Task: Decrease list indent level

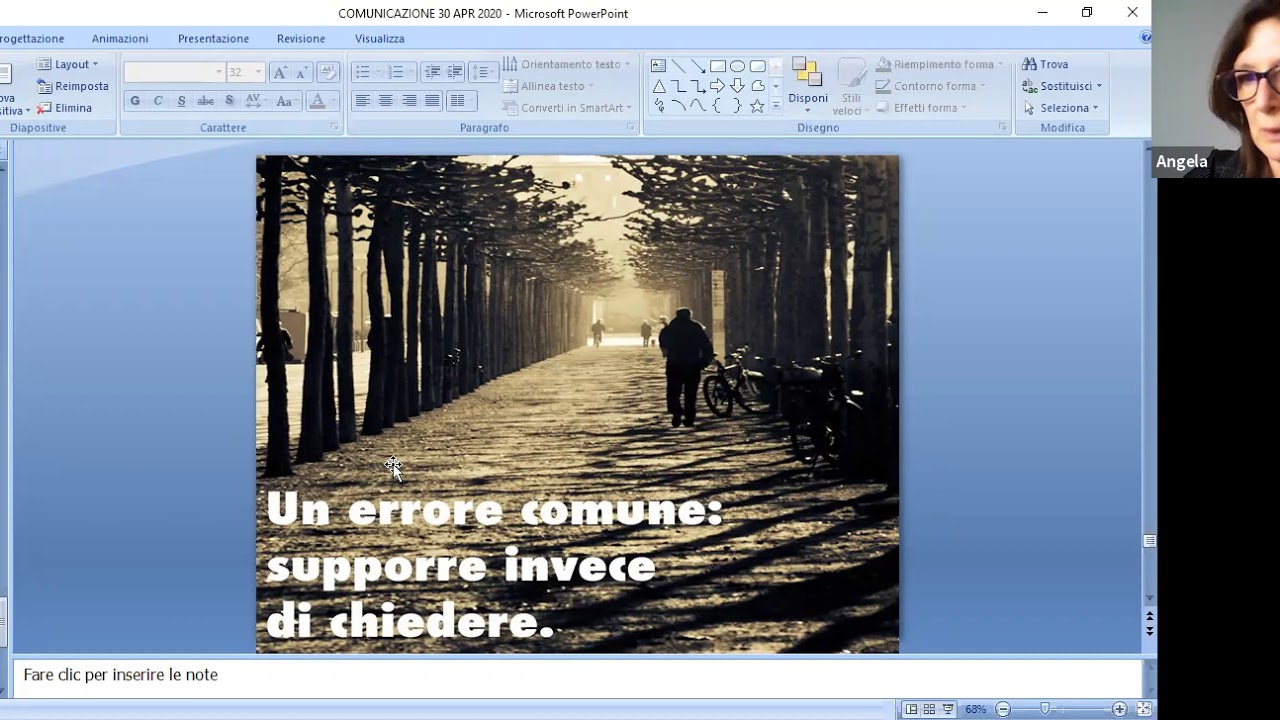Action: (432, 72)
